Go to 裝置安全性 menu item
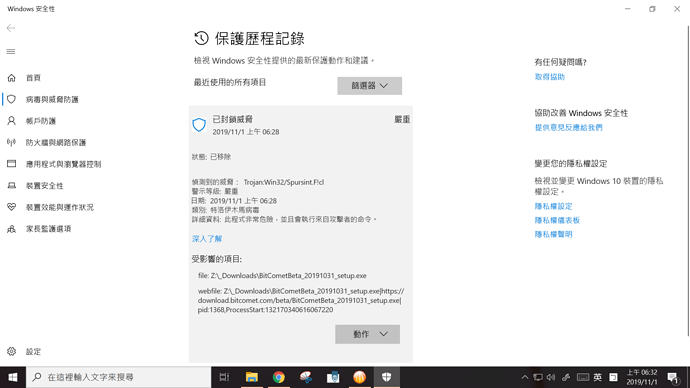Screen dimensions: 690x388 tap(44, 186)
